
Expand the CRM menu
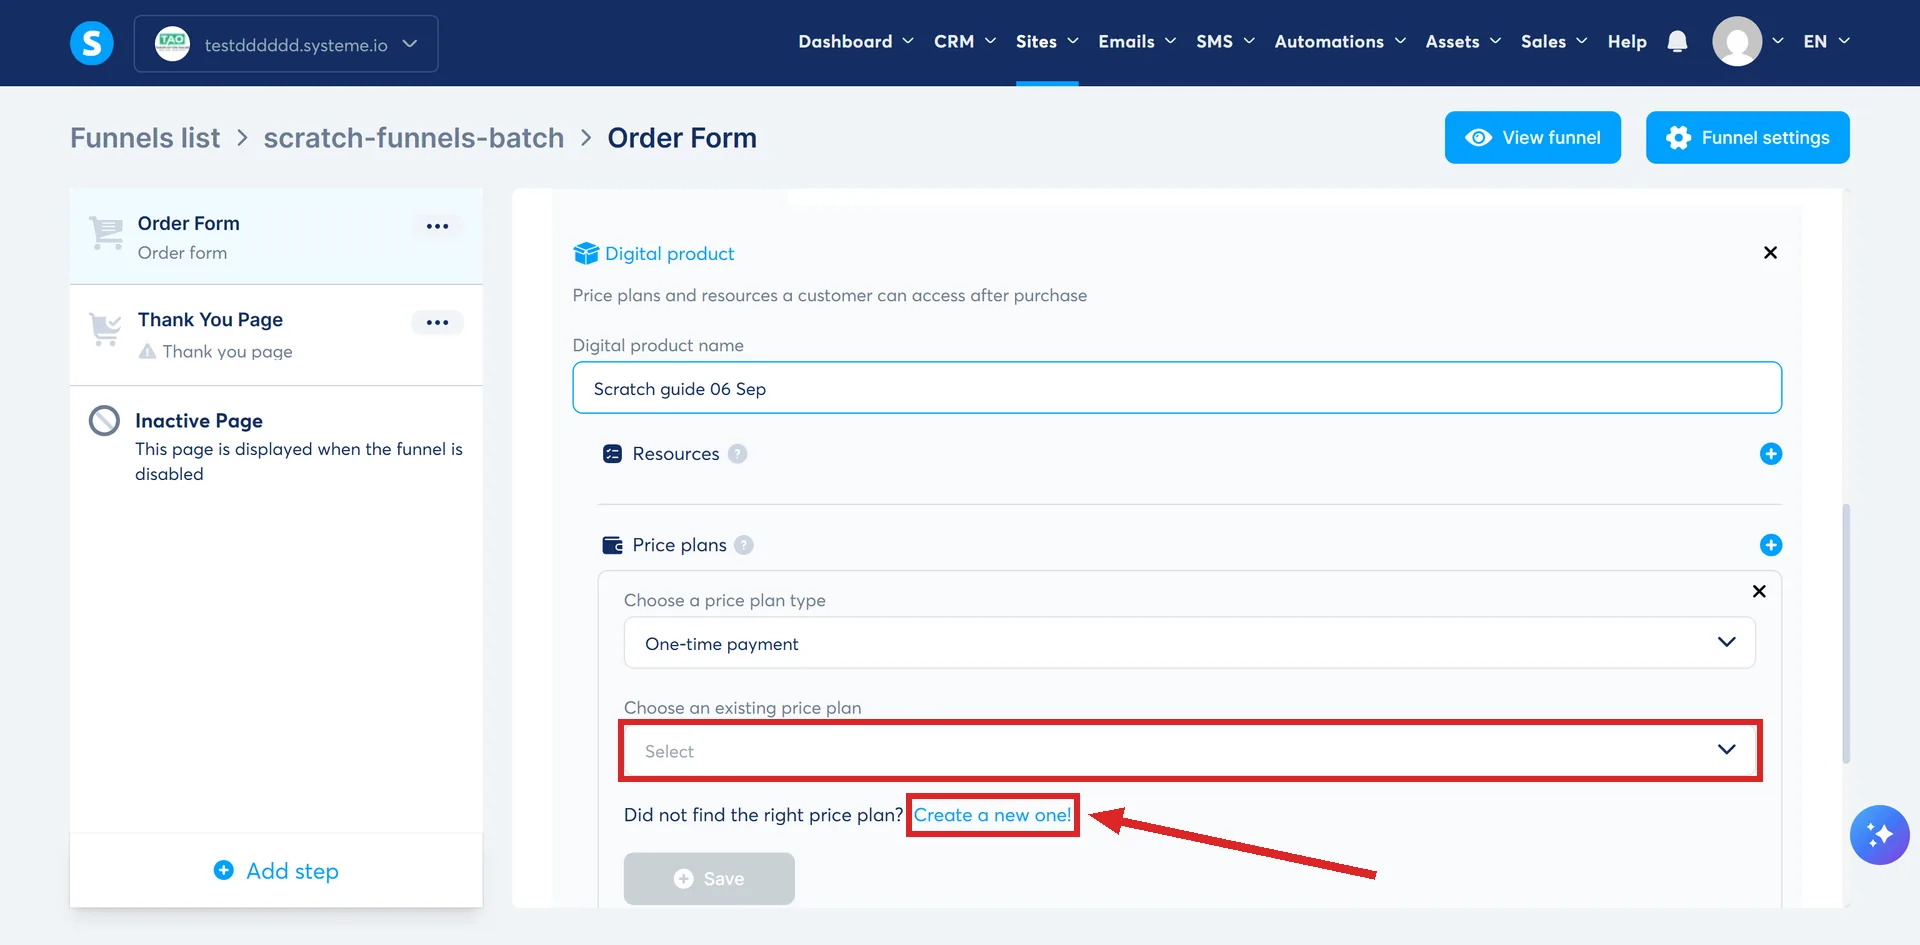tap(965, 42)
